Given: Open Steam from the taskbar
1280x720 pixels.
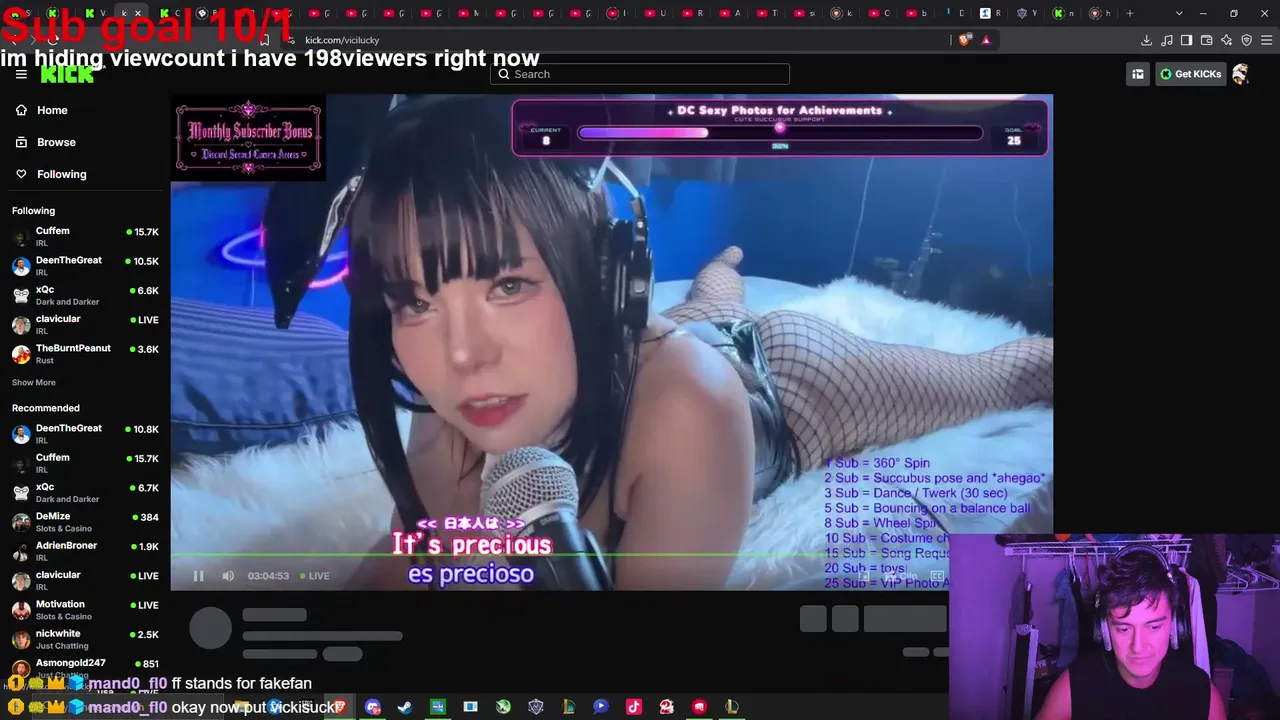Looking at the screenshot, I should click(405, 707).
